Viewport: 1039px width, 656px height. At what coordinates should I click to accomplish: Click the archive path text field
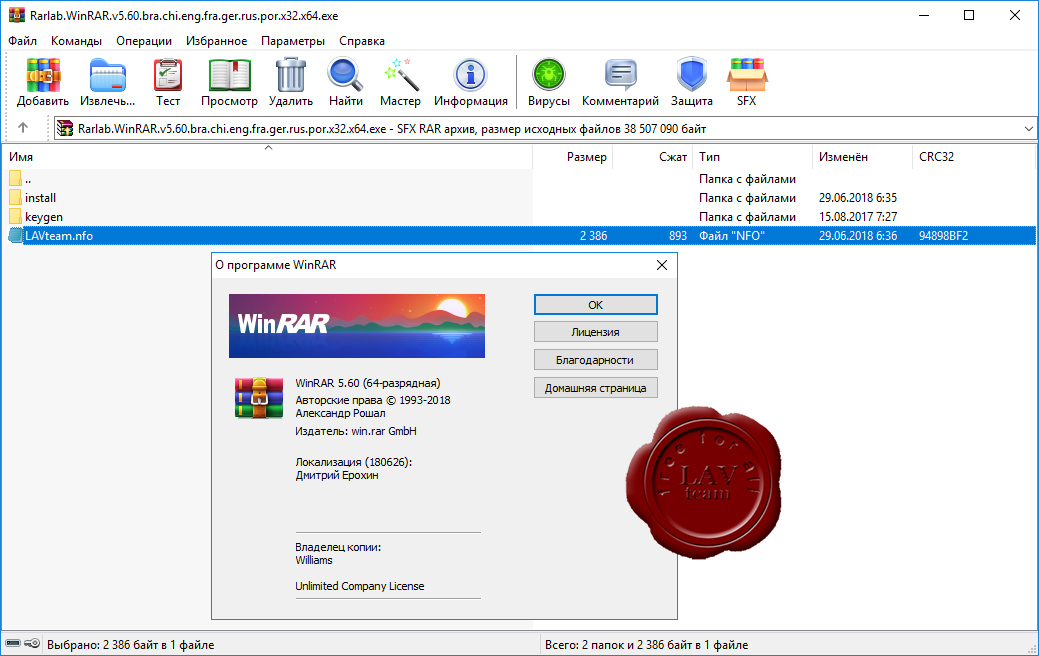tap(545, 129)
